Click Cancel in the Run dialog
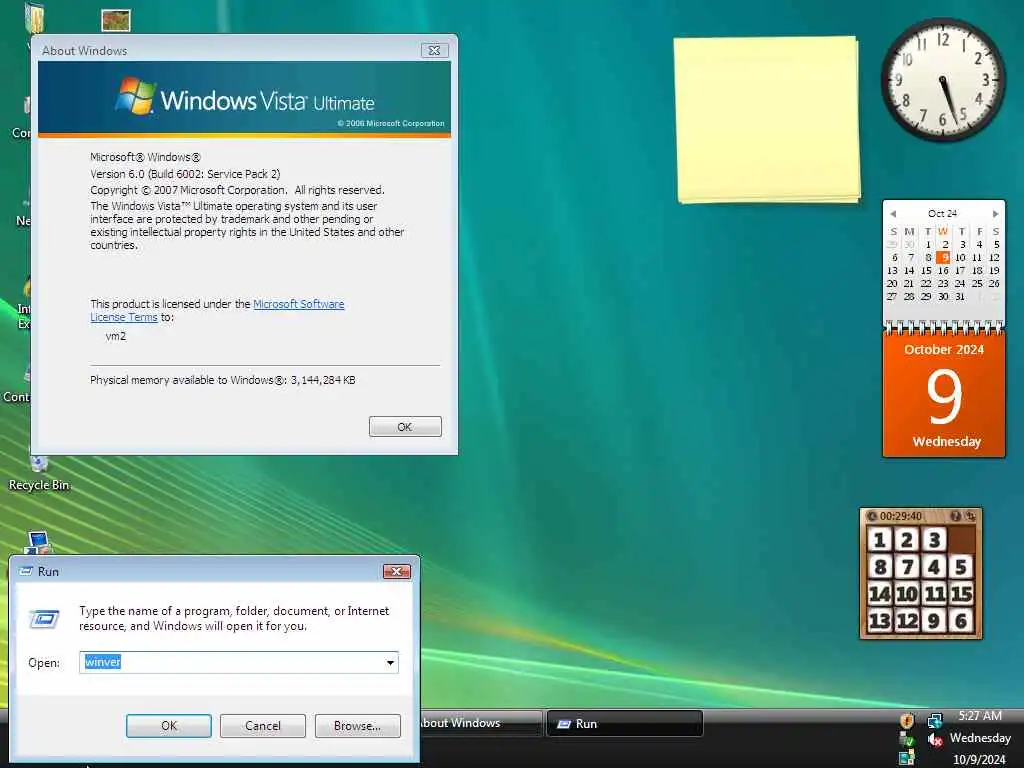 pyautogui.click(x=263, y=726)
